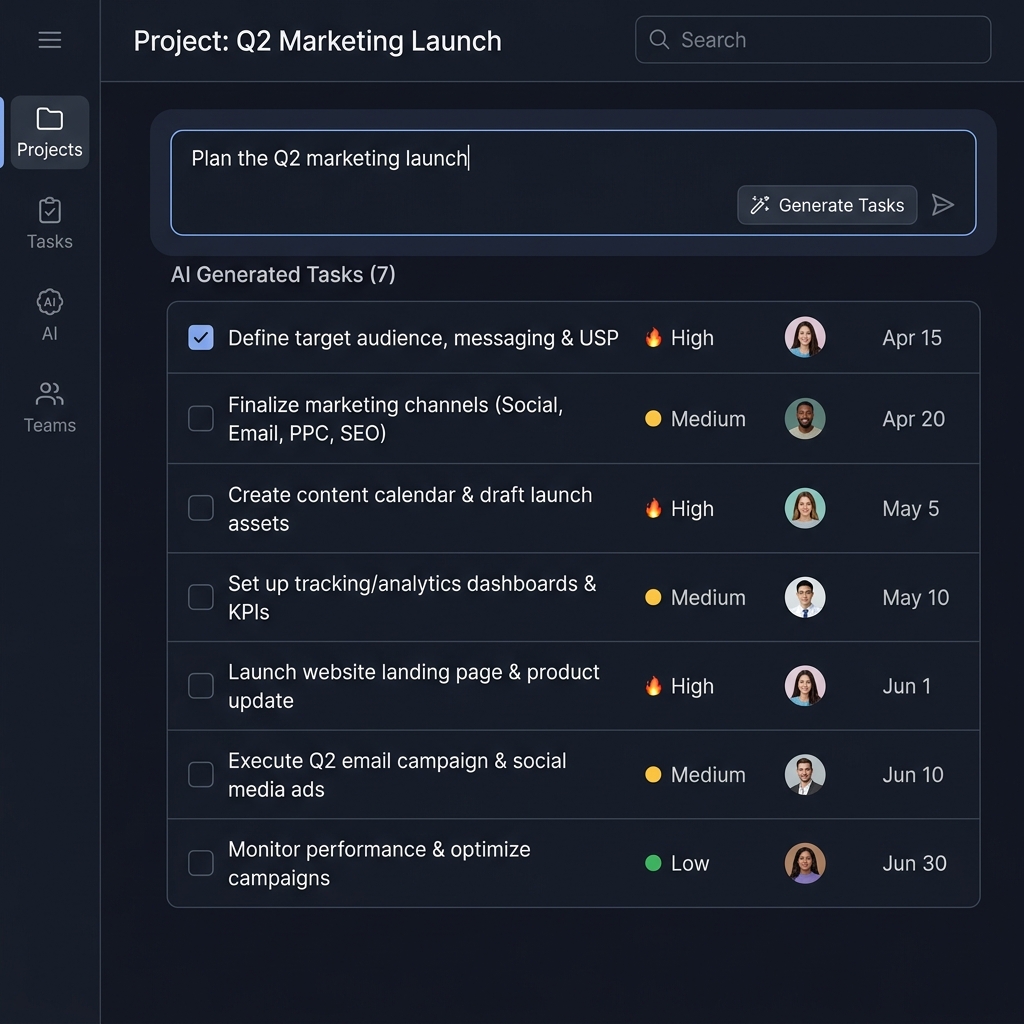Viewport: 1024px width, 1024px height.
Task: Click the Generate Tasks button
Action: (x=827, y=205)
